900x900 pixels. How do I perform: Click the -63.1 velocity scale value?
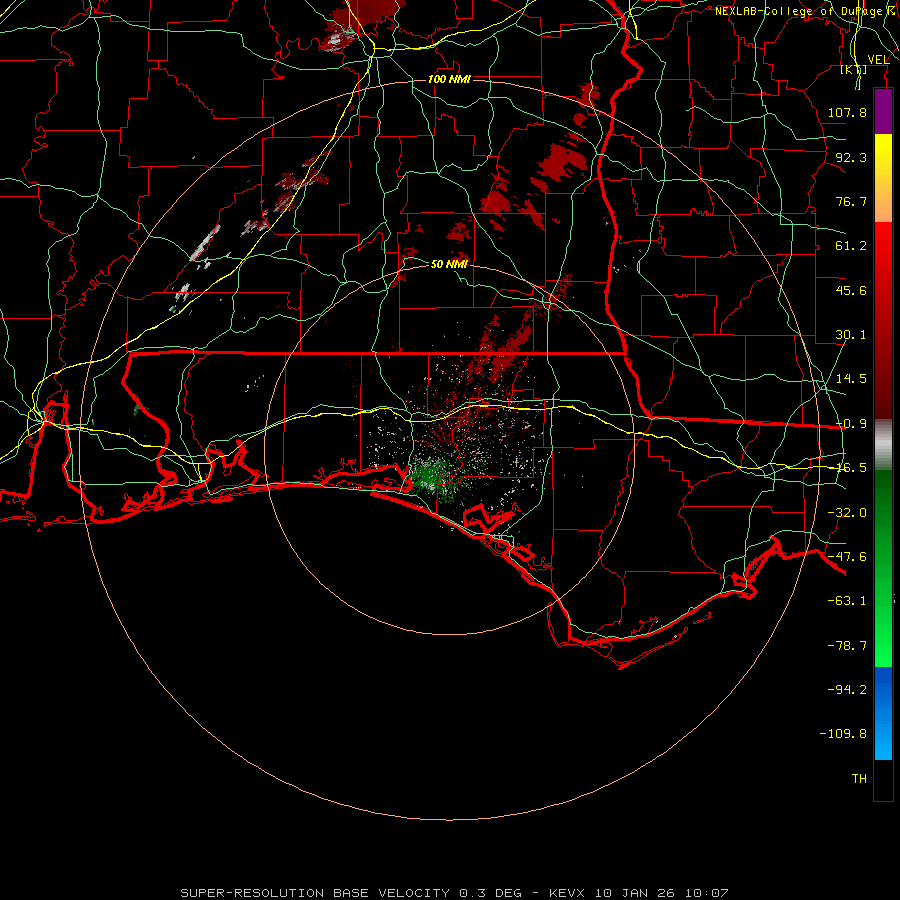click(847, 601)
